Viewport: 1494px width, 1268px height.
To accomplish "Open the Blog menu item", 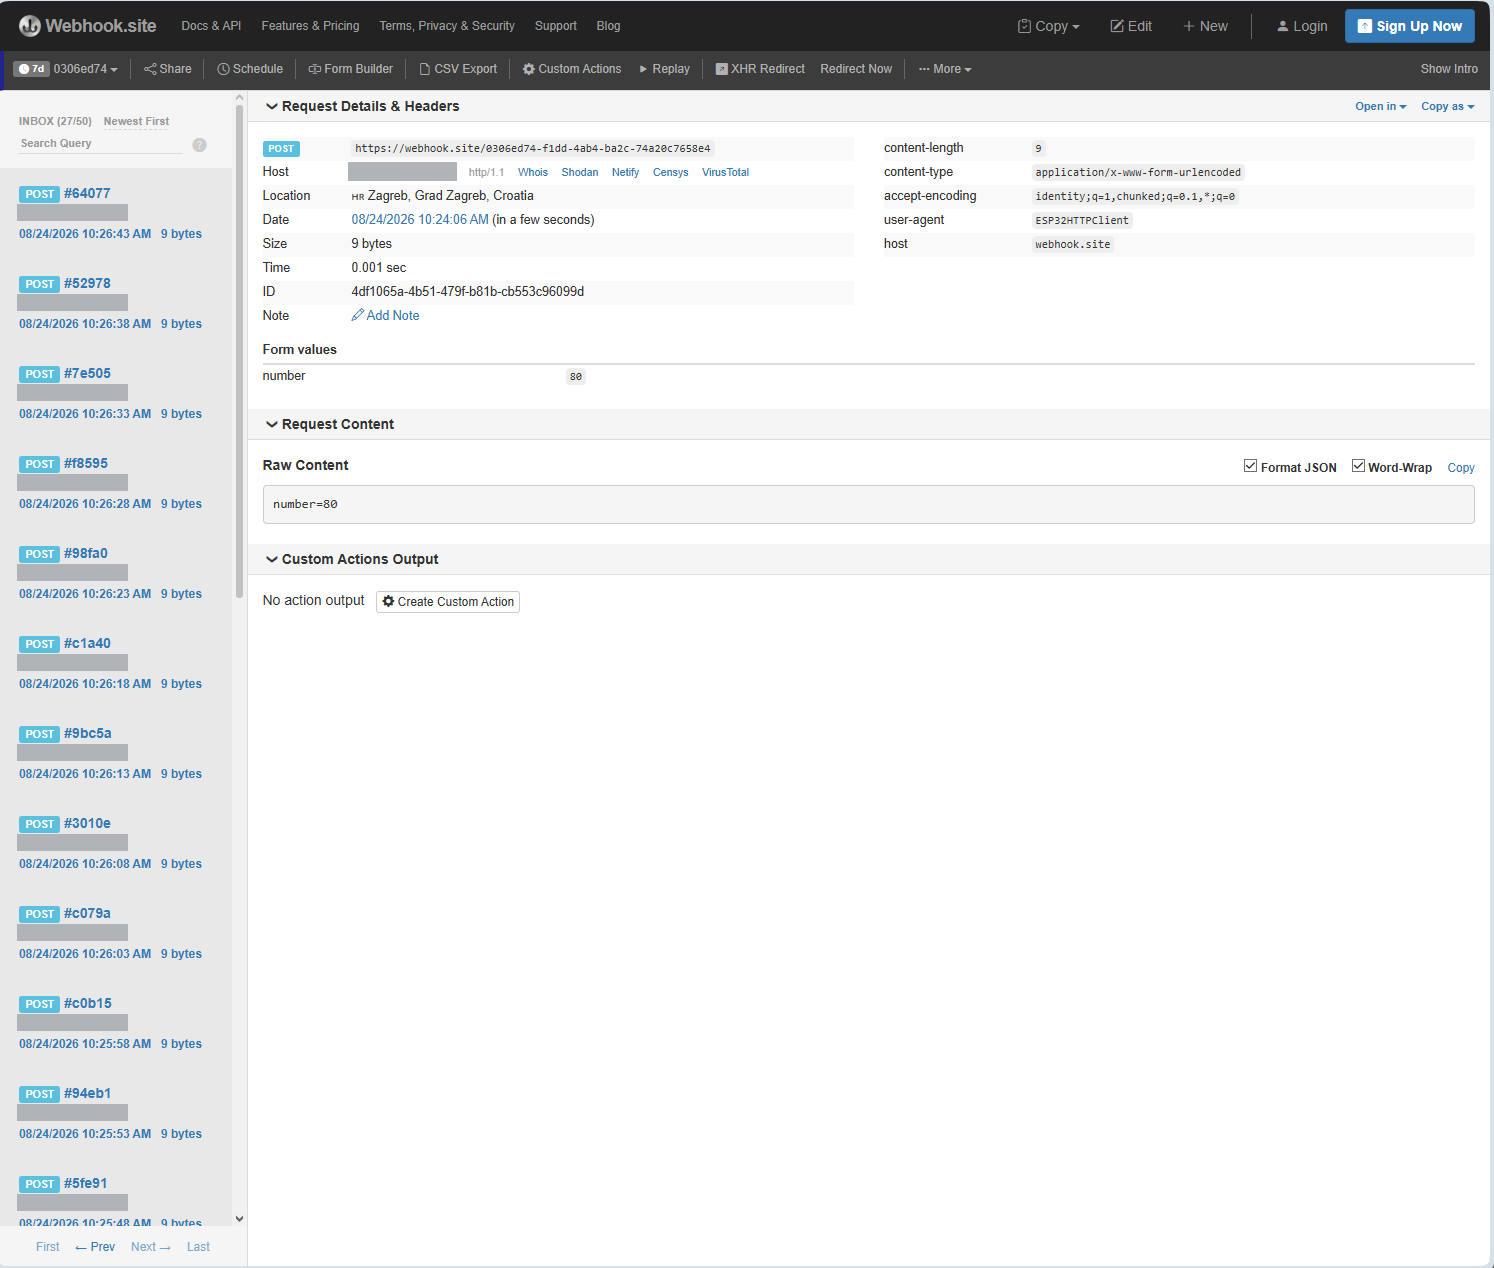I will pyautogui.click(x=608, y=26).
